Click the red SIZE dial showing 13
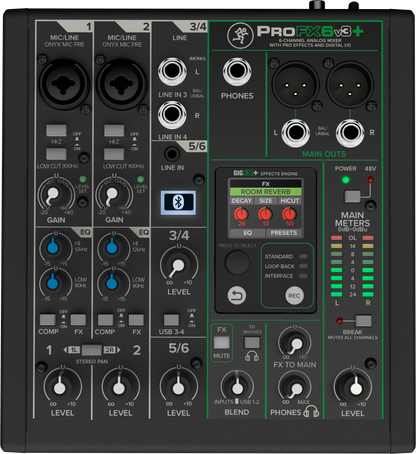This screenshot has width=416, height=454. [x=265, y=213]
